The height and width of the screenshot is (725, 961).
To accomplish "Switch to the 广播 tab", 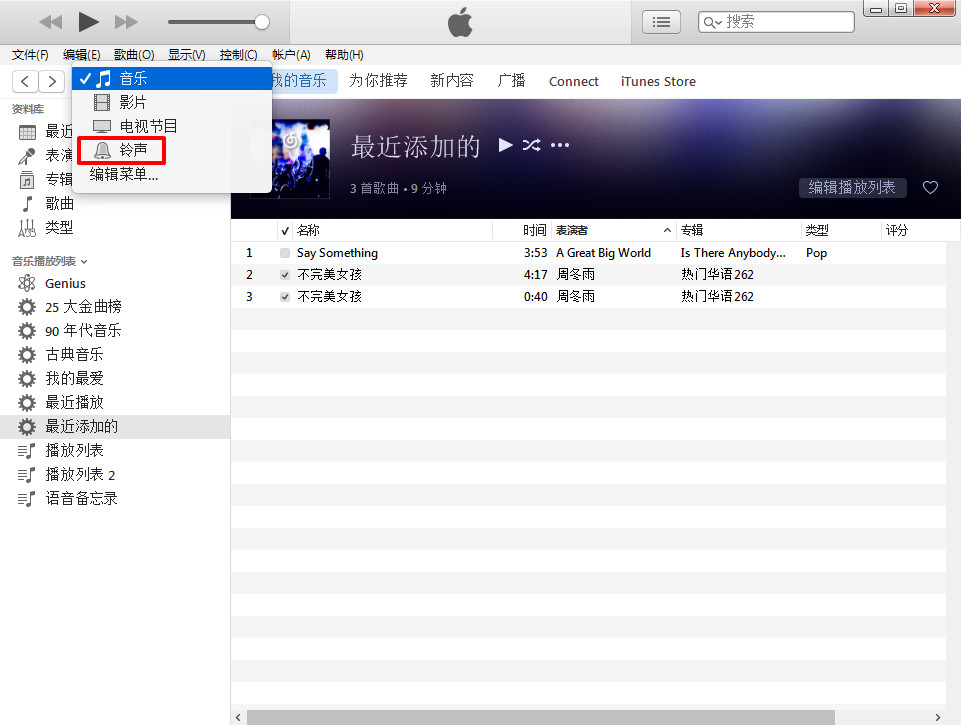I will click(x=511, y=81).
